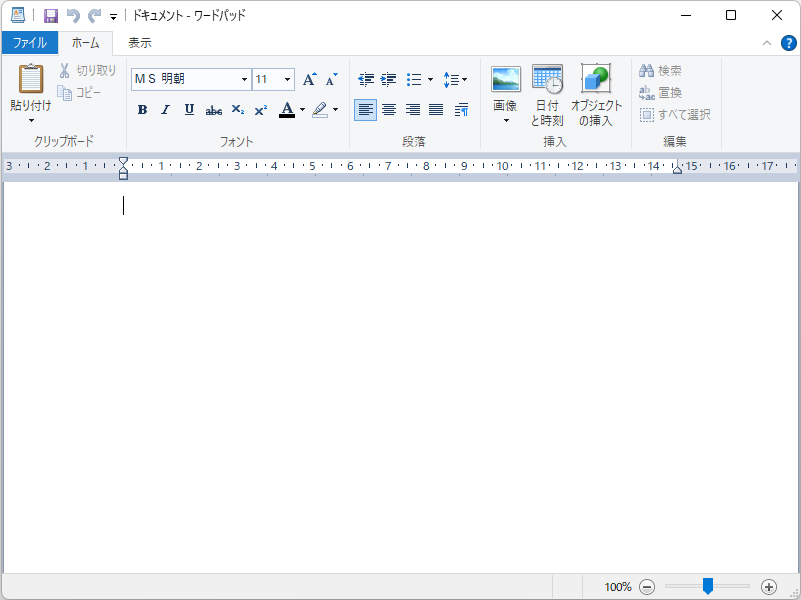Click すべて選択 select all
The width and height of the screenshot is (801, 600).
(x=675, y=114)
